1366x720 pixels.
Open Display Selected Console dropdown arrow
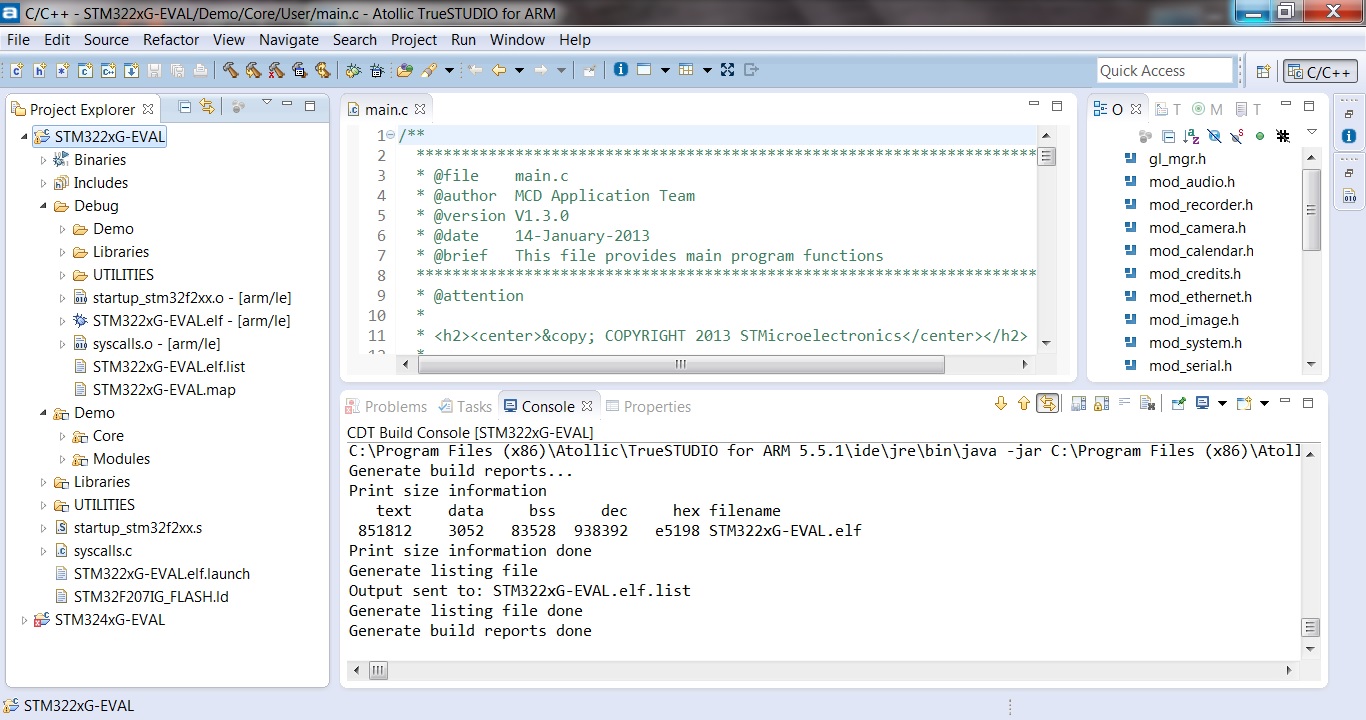pyautogui.click(x=1220, y=404)
